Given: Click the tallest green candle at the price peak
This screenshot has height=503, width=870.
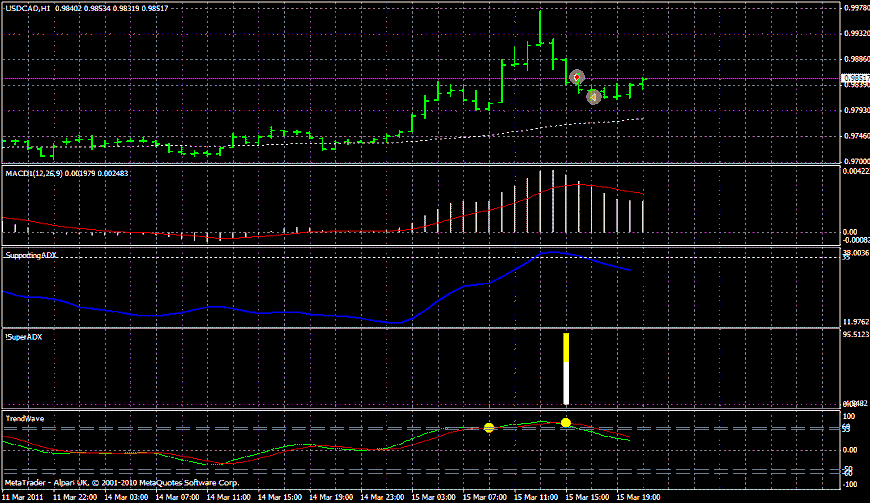Looking at the screenshot, I should point(540,28).
